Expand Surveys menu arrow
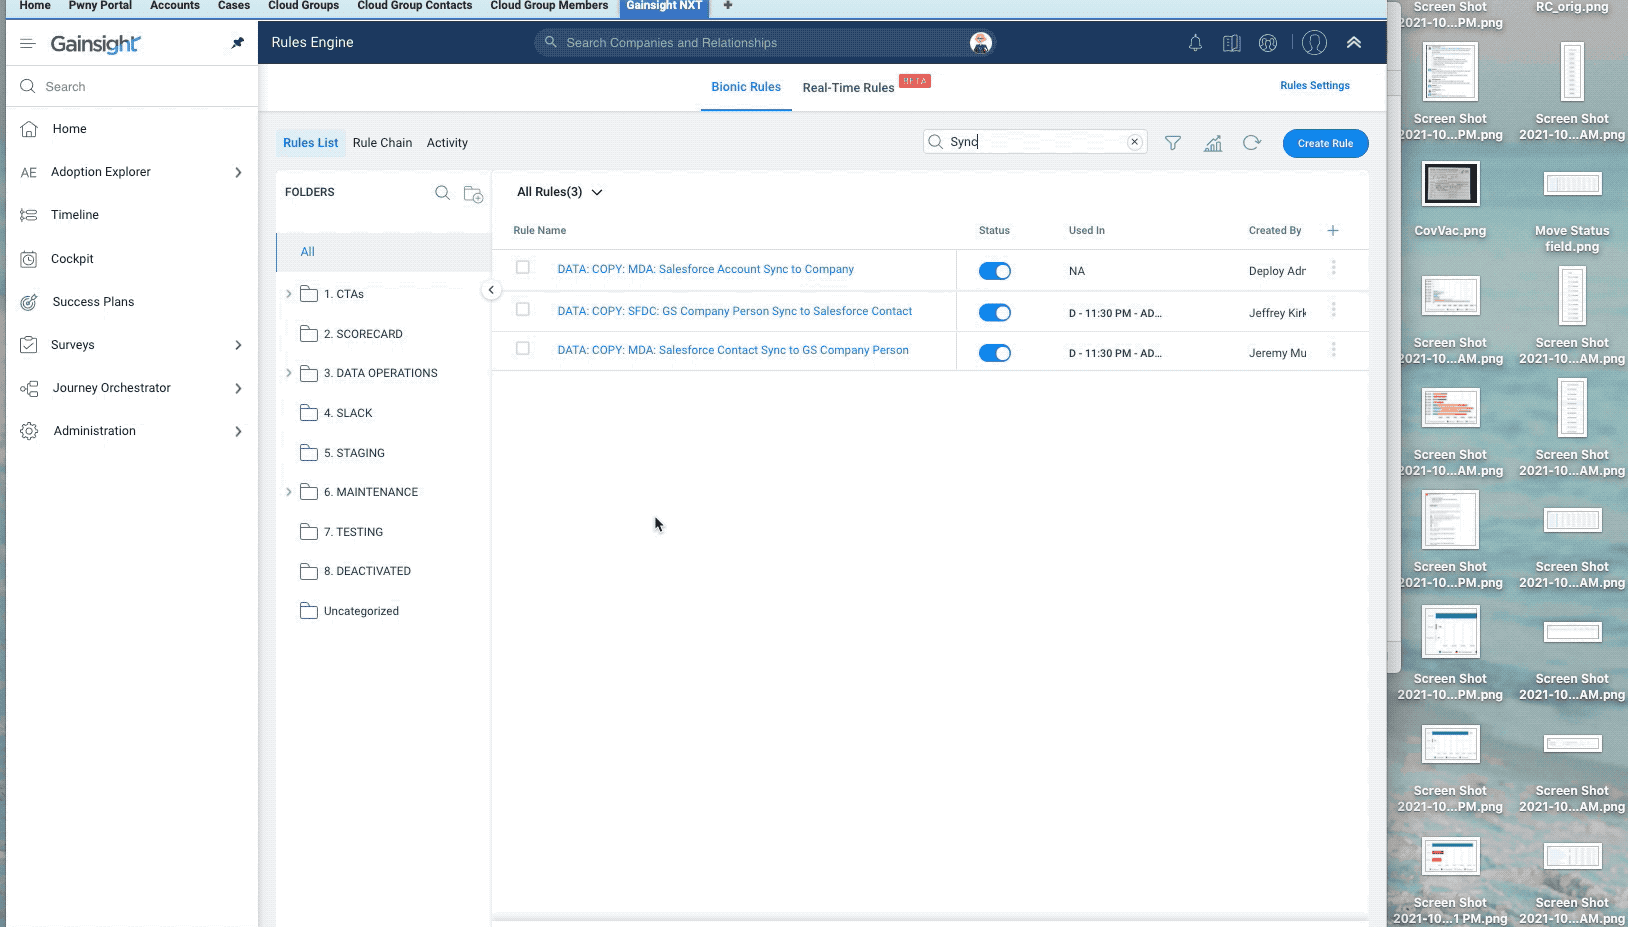Image resolution: width=1628 pixels, height=927 pixels. pyautogui.click(x=238, y=345)
